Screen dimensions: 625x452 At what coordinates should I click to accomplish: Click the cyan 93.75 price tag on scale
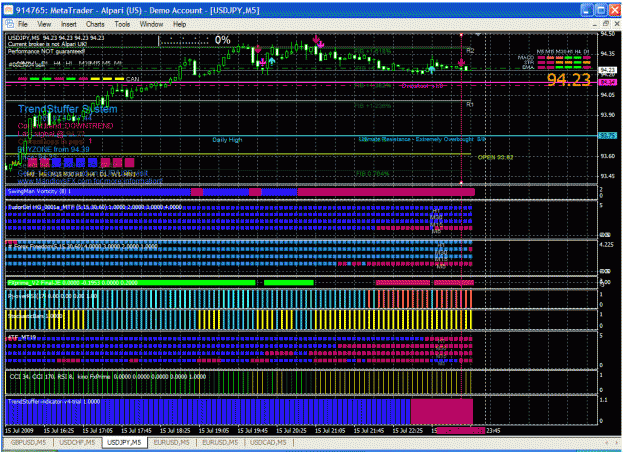click(x=608, y=136)
